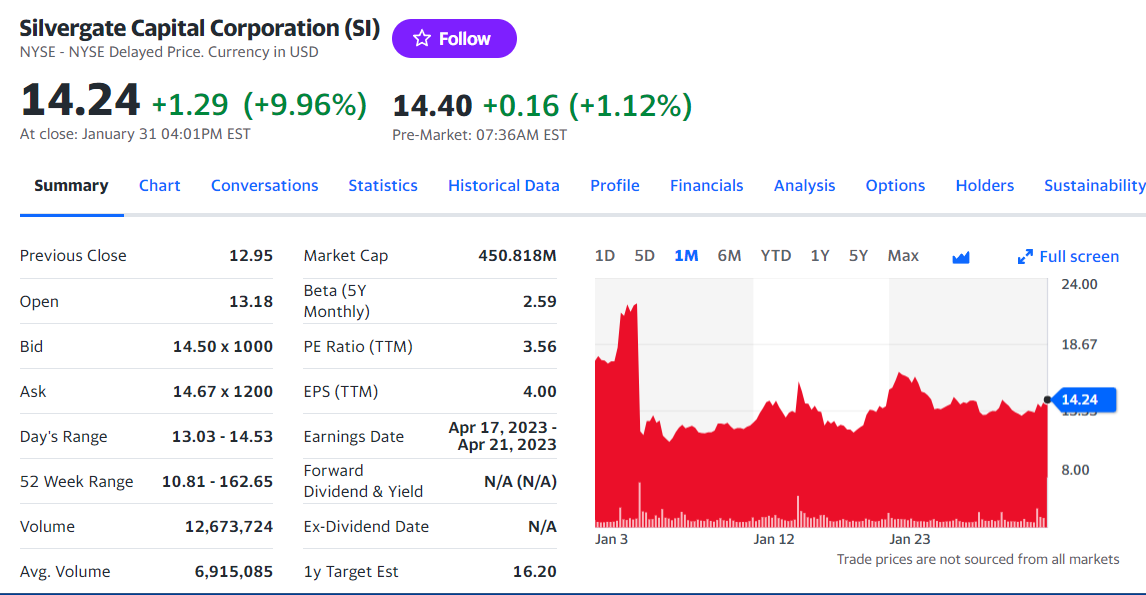Select the 5D chart range
This screenshot has width=1146, height=595.
644,256
